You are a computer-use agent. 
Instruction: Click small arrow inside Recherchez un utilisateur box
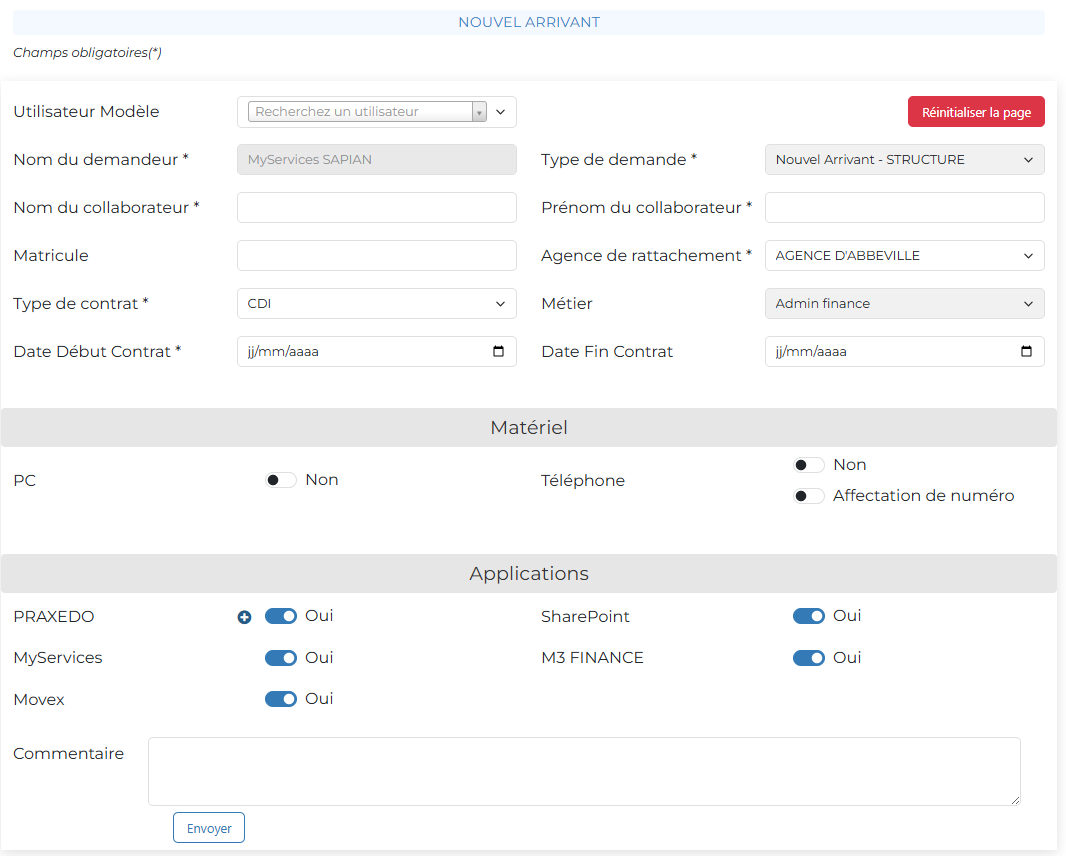(479, 112)
